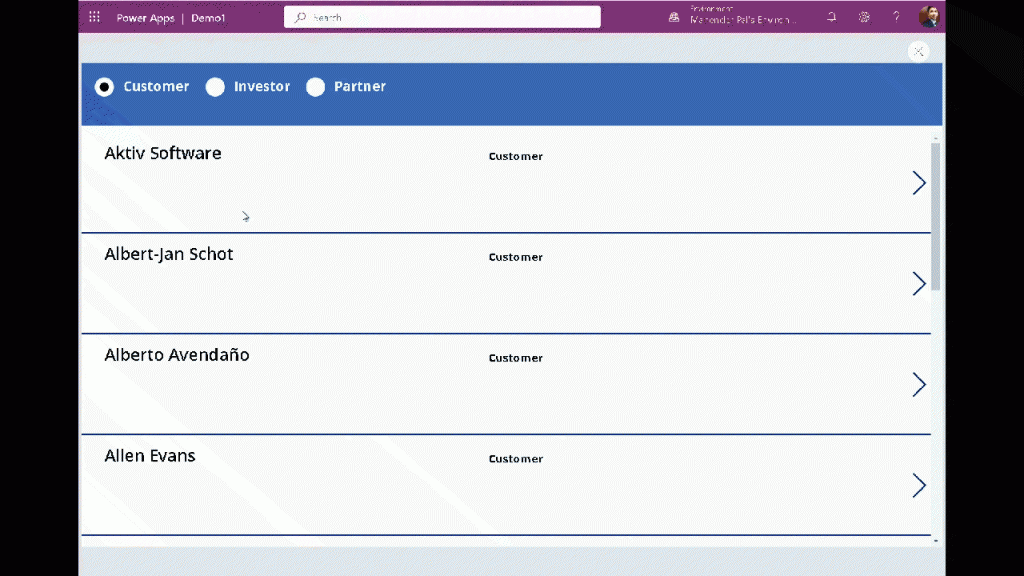Open the help question mark icon

(x=896, y=17)
